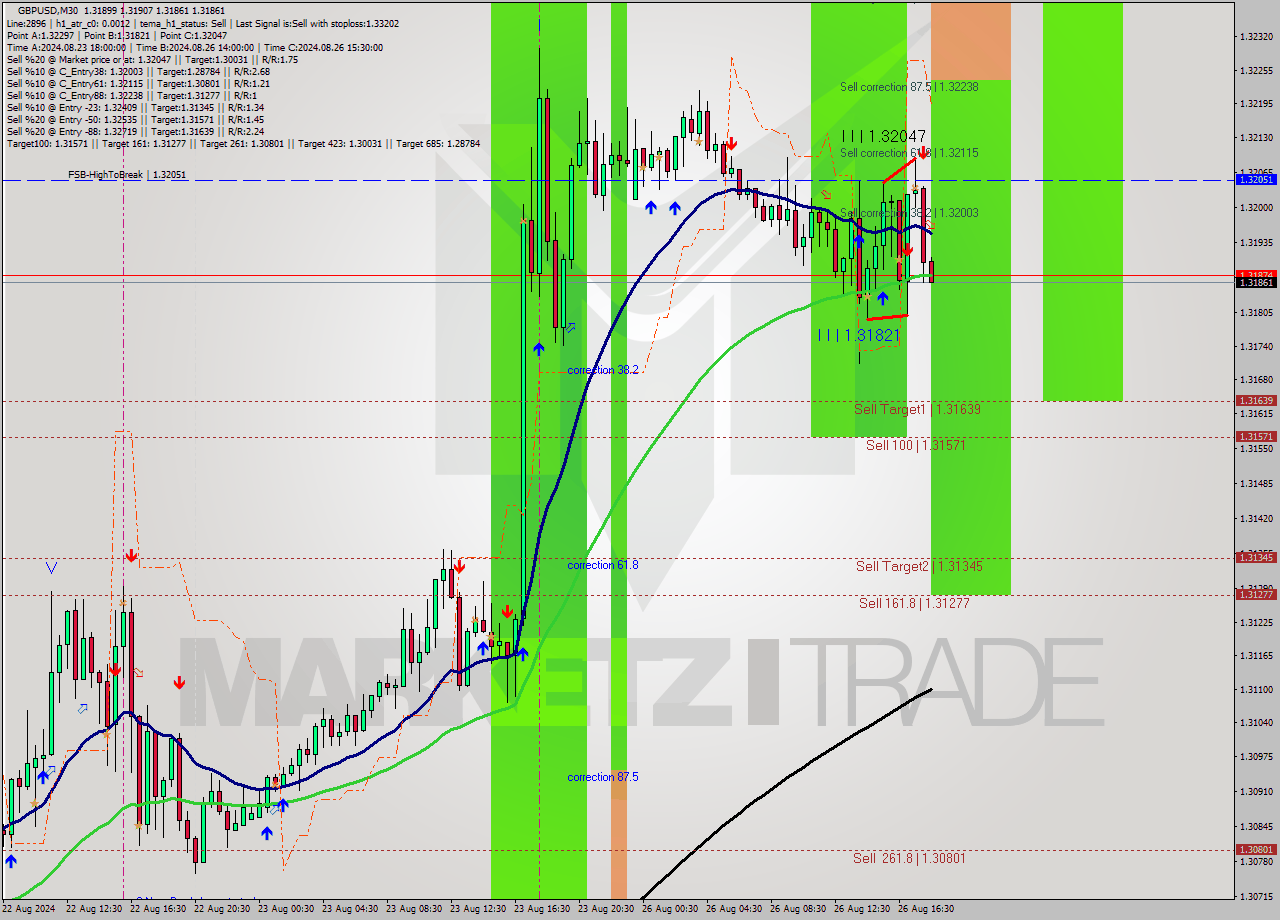Screen dimensions: 1280x920
Task: Click the blue V marker on the chart
Action: point(51,567)
